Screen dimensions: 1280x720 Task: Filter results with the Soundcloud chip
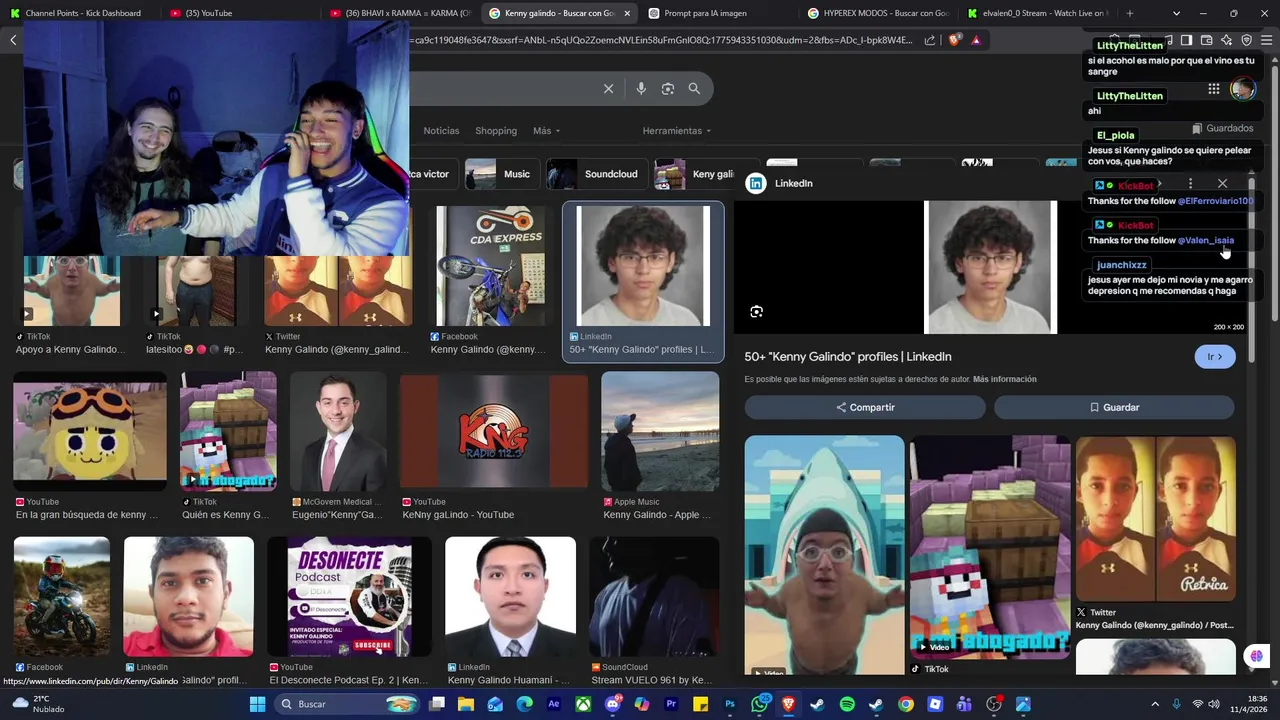coord(597,174)
